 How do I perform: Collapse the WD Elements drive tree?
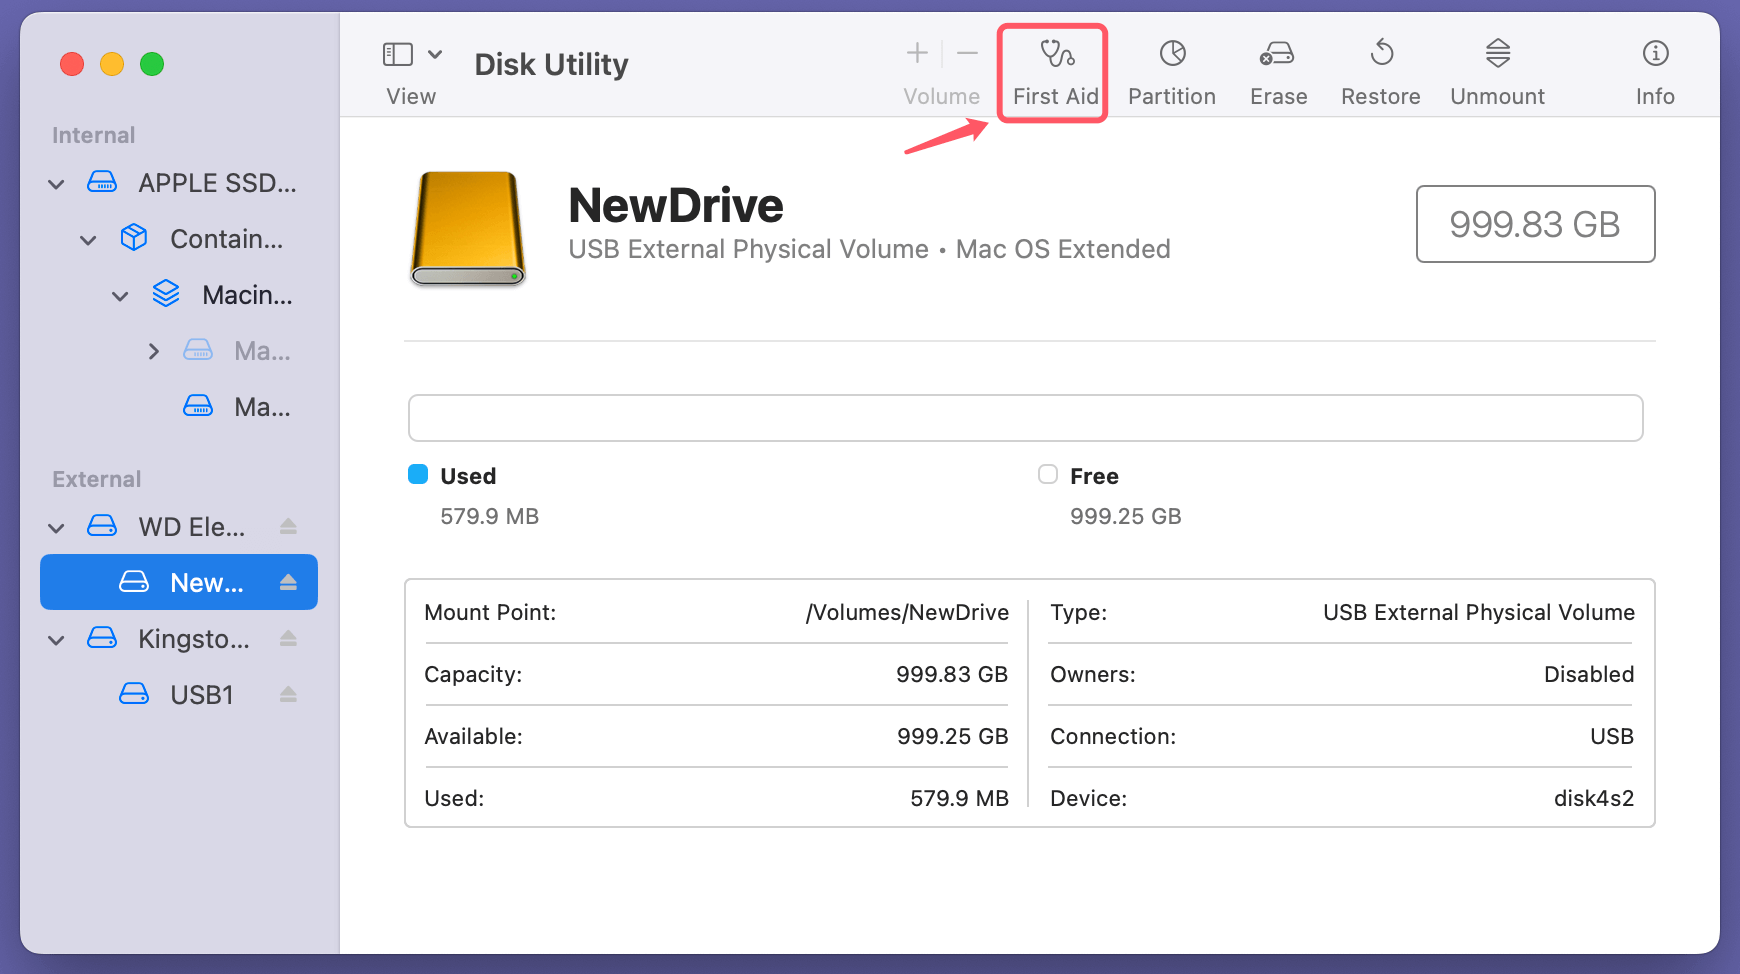point(57,528)
